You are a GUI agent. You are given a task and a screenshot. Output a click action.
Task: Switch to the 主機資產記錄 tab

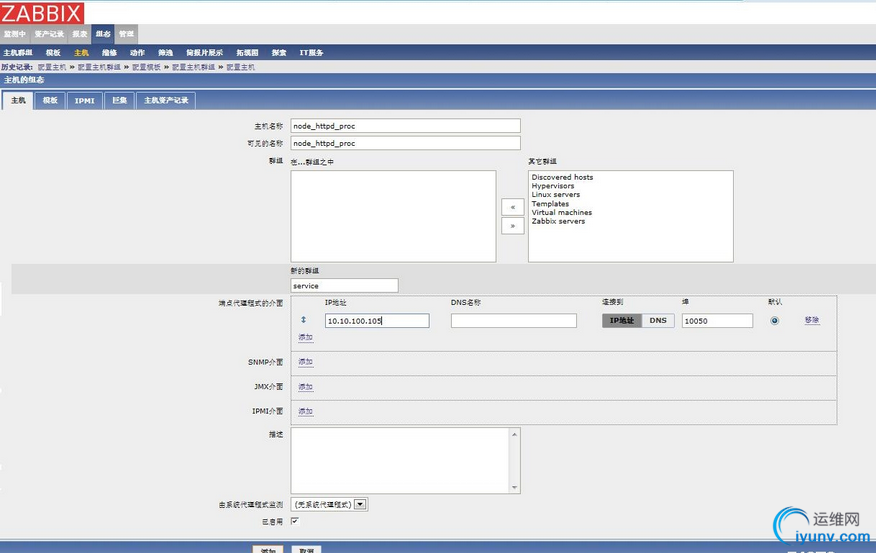point(166,101)
